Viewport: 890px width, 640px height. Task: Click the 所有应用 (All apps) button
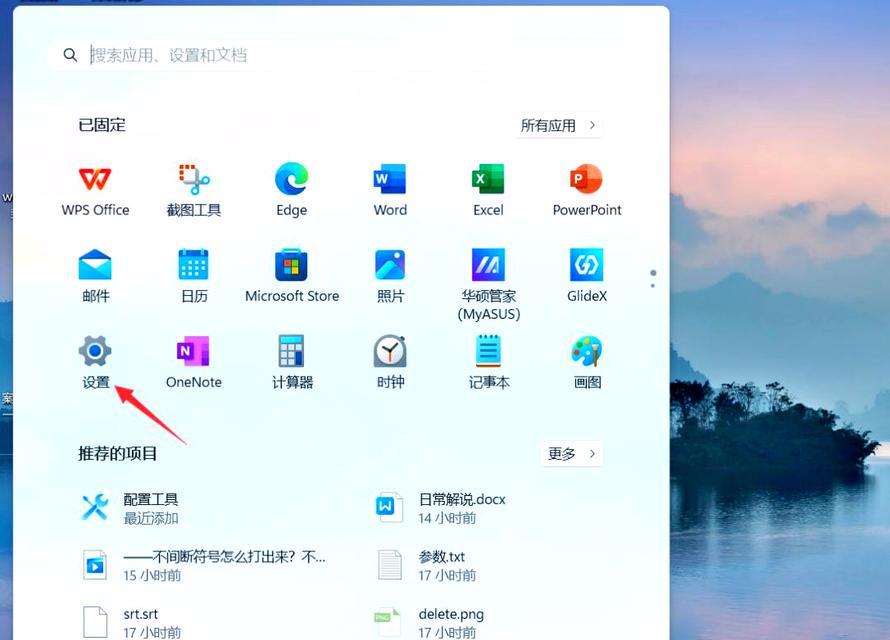(559, 125)
